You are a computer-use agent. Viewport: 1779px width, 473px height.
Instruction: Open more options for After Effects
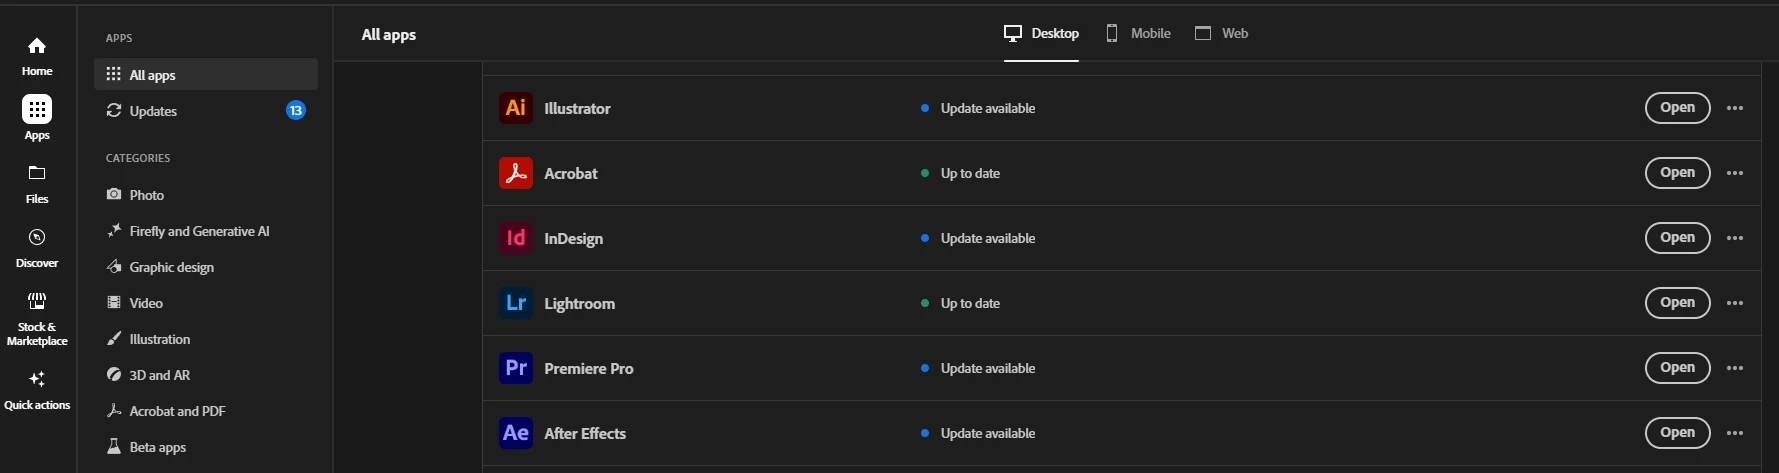(1735, 433)
